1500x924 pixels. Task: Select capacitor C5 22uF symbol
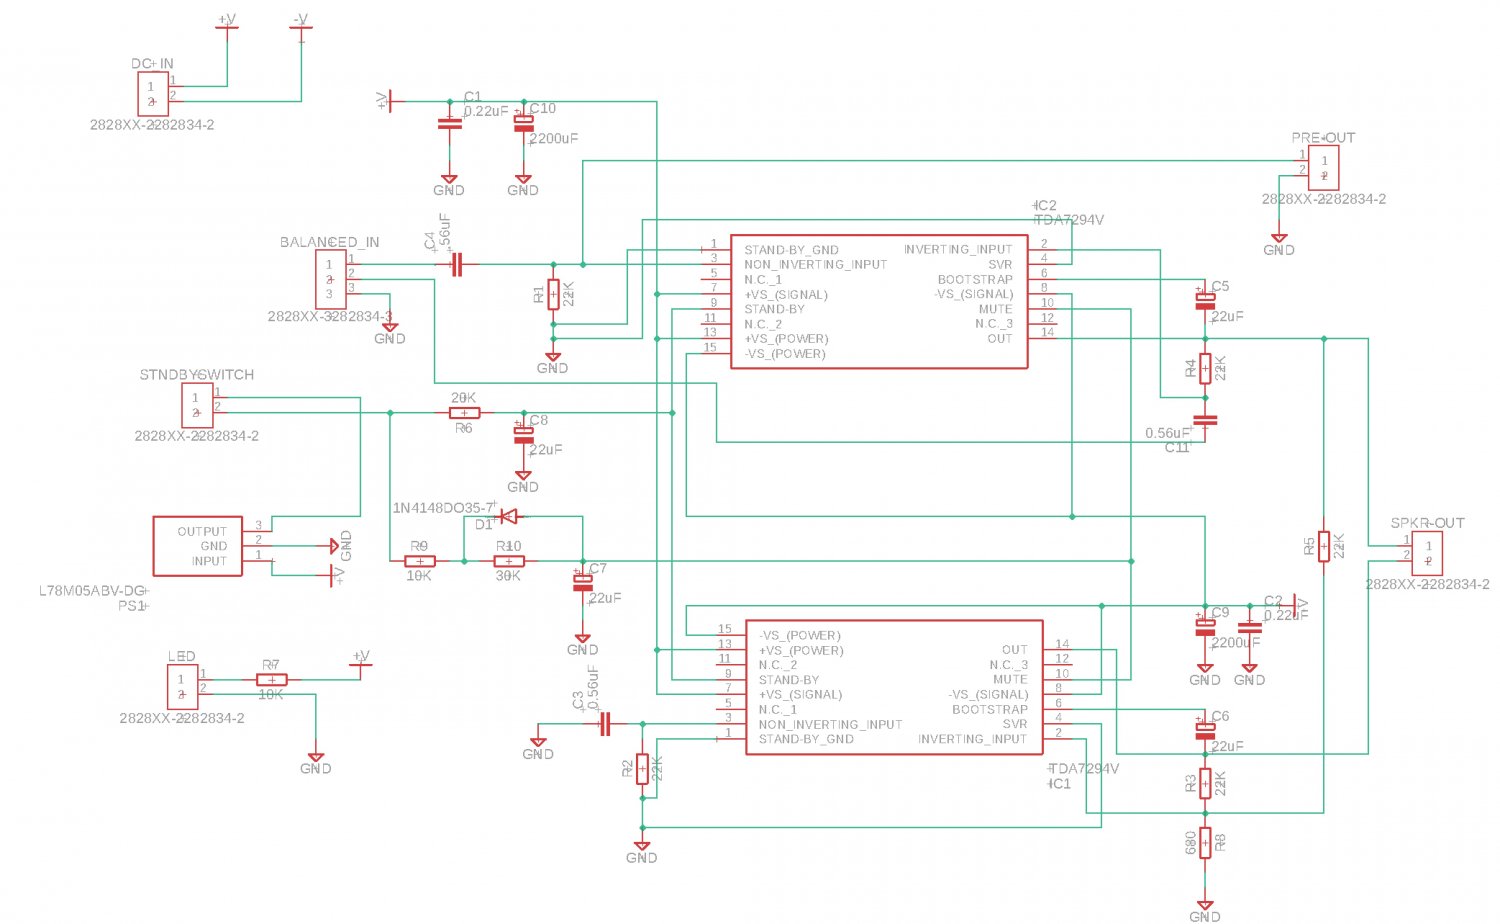click(1205, 300)
